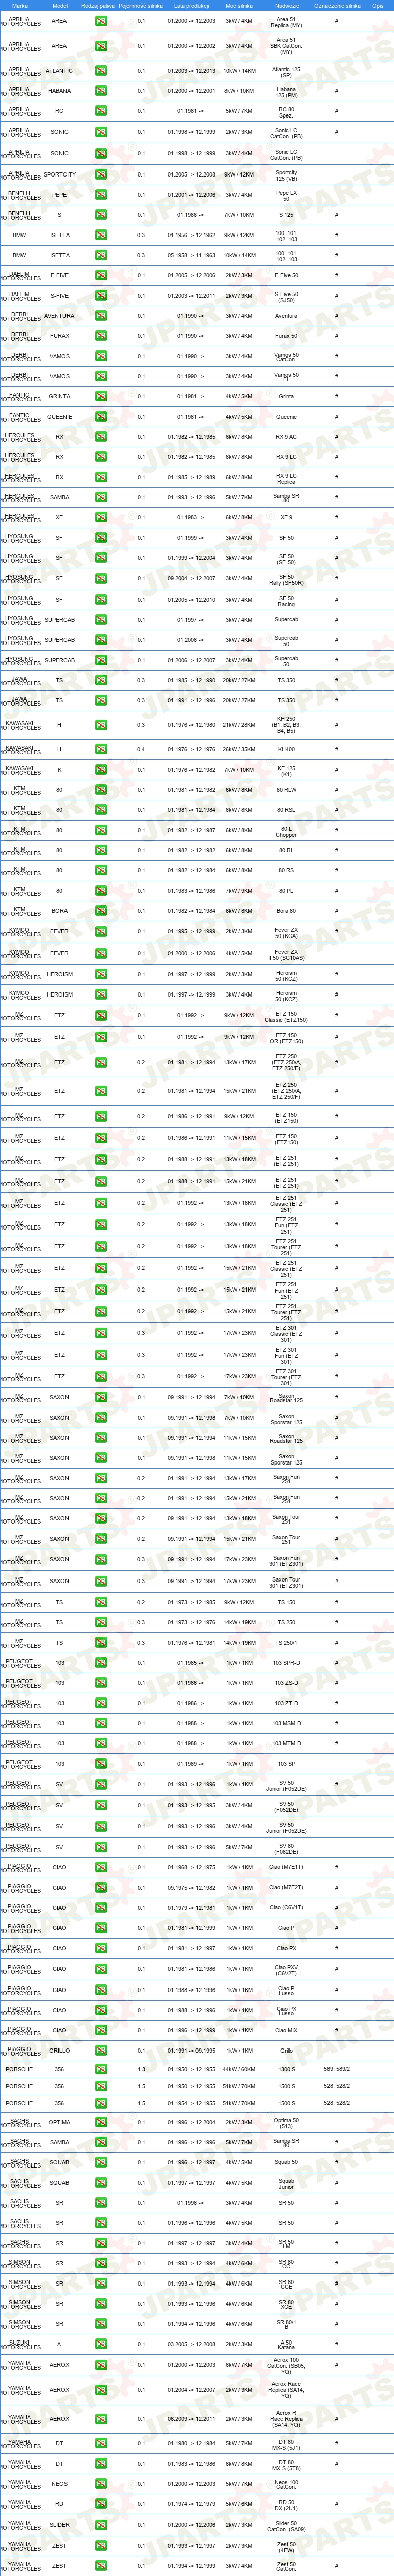Click the fuel icon in the Fantic GRINTA row

pos(101,397)
